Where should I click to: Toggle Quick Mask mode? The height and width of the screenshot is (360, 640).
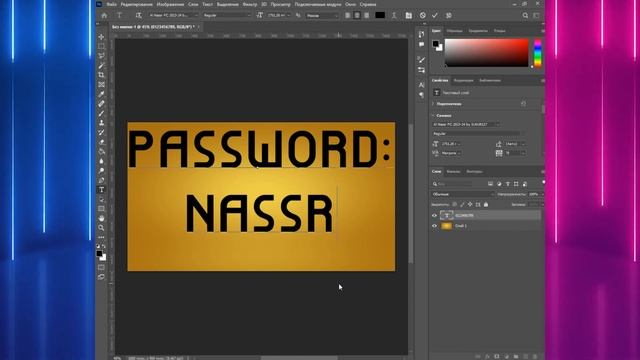point(101,267)
